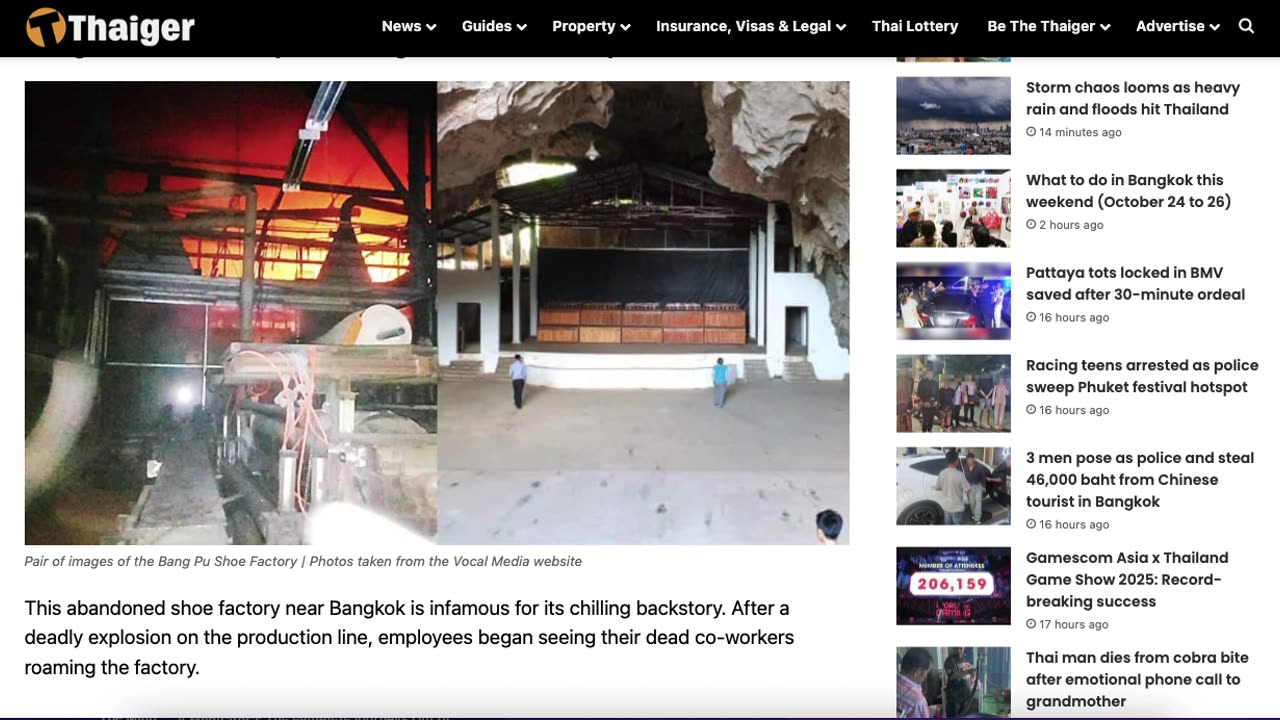The image size is (1280, 720).
Task: Open Racing teens arrested article link
Action: coord(1142,376)
